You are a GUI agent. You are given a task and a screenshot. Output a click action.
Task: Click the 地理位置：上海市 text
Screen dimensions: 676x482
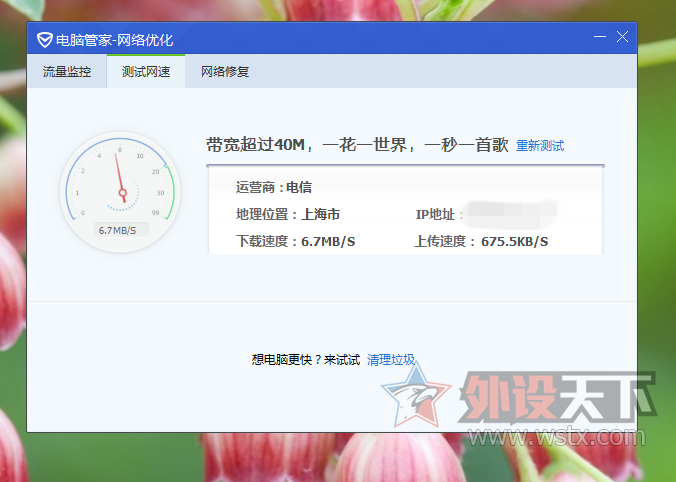(288, 214)
